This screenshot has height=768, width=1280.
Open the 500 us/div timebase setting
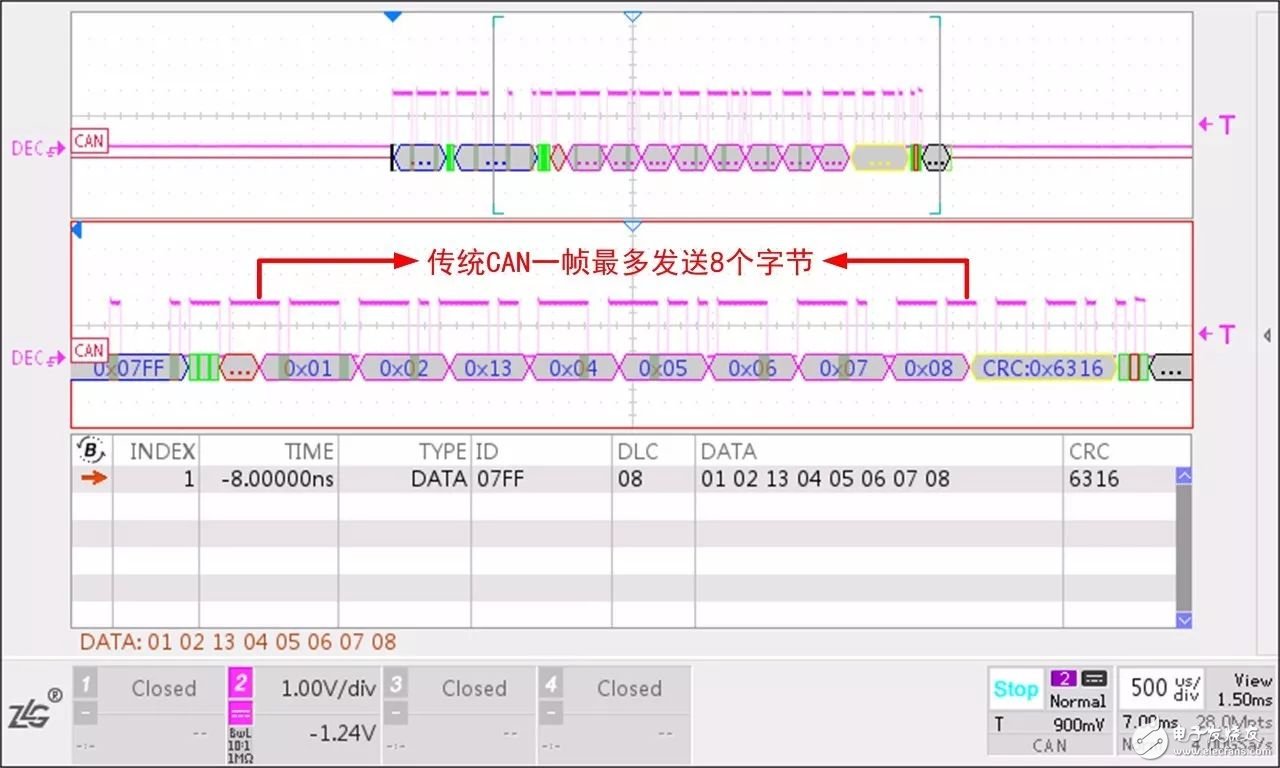(x=1160, y=687)
